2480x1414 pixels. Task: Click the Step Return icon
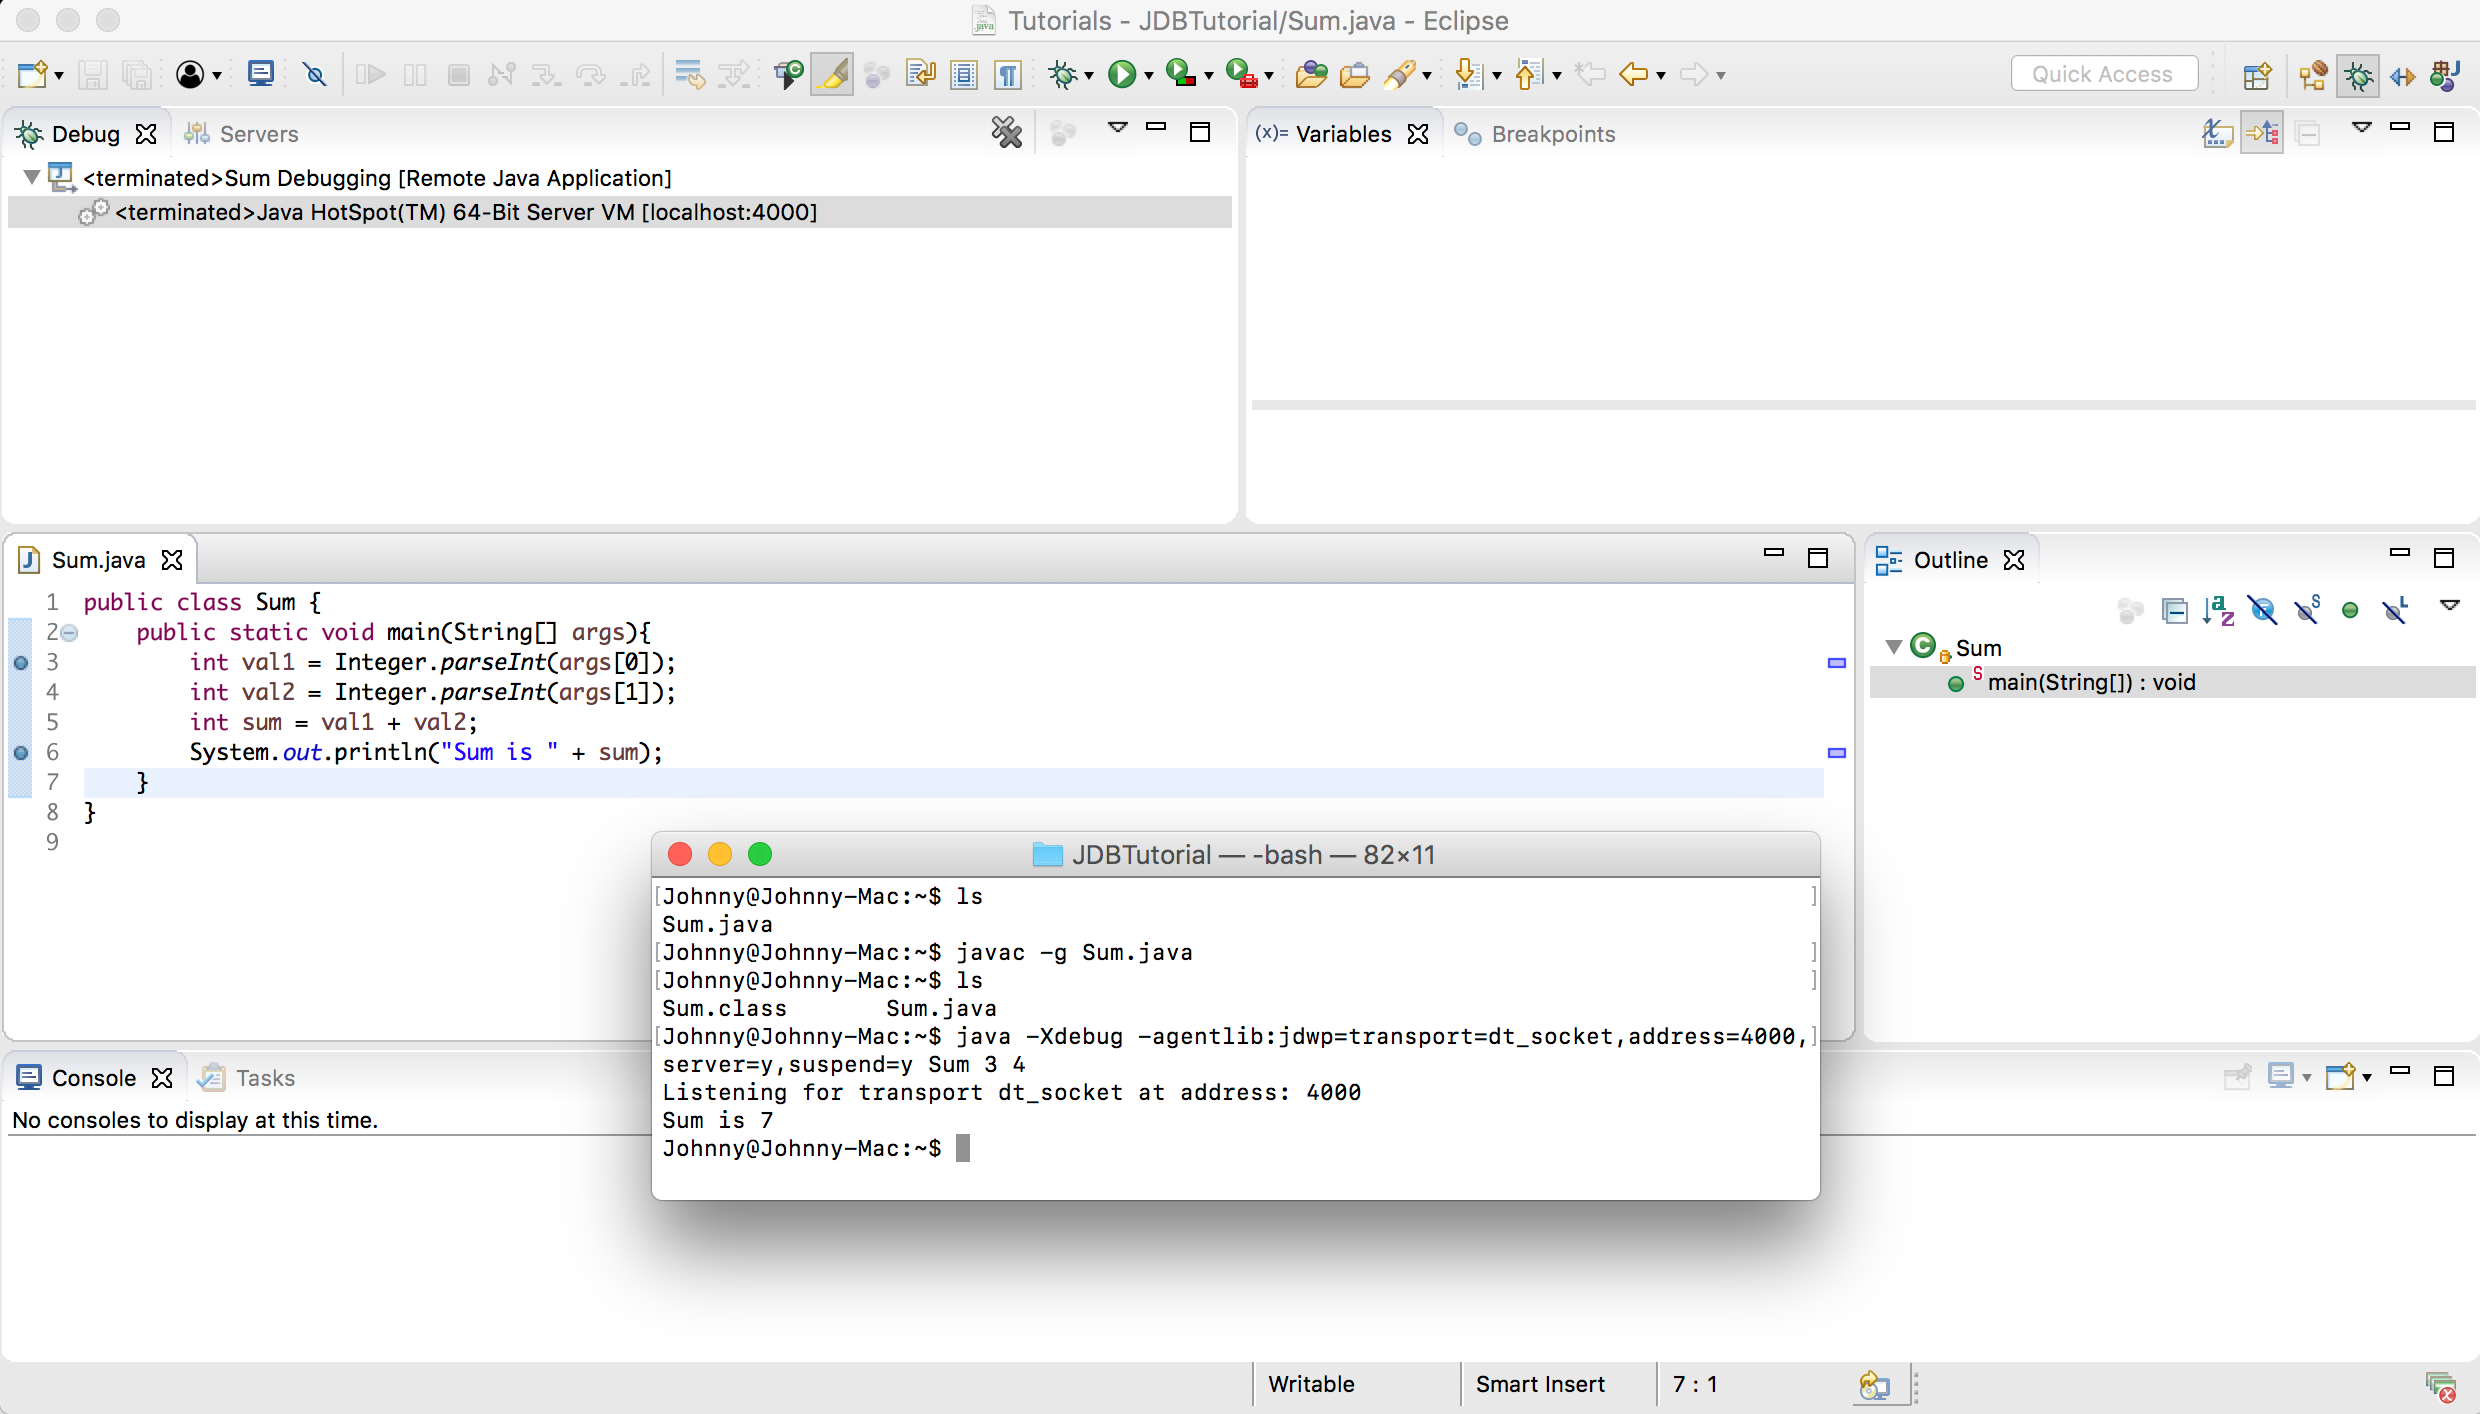coord(635,74)
